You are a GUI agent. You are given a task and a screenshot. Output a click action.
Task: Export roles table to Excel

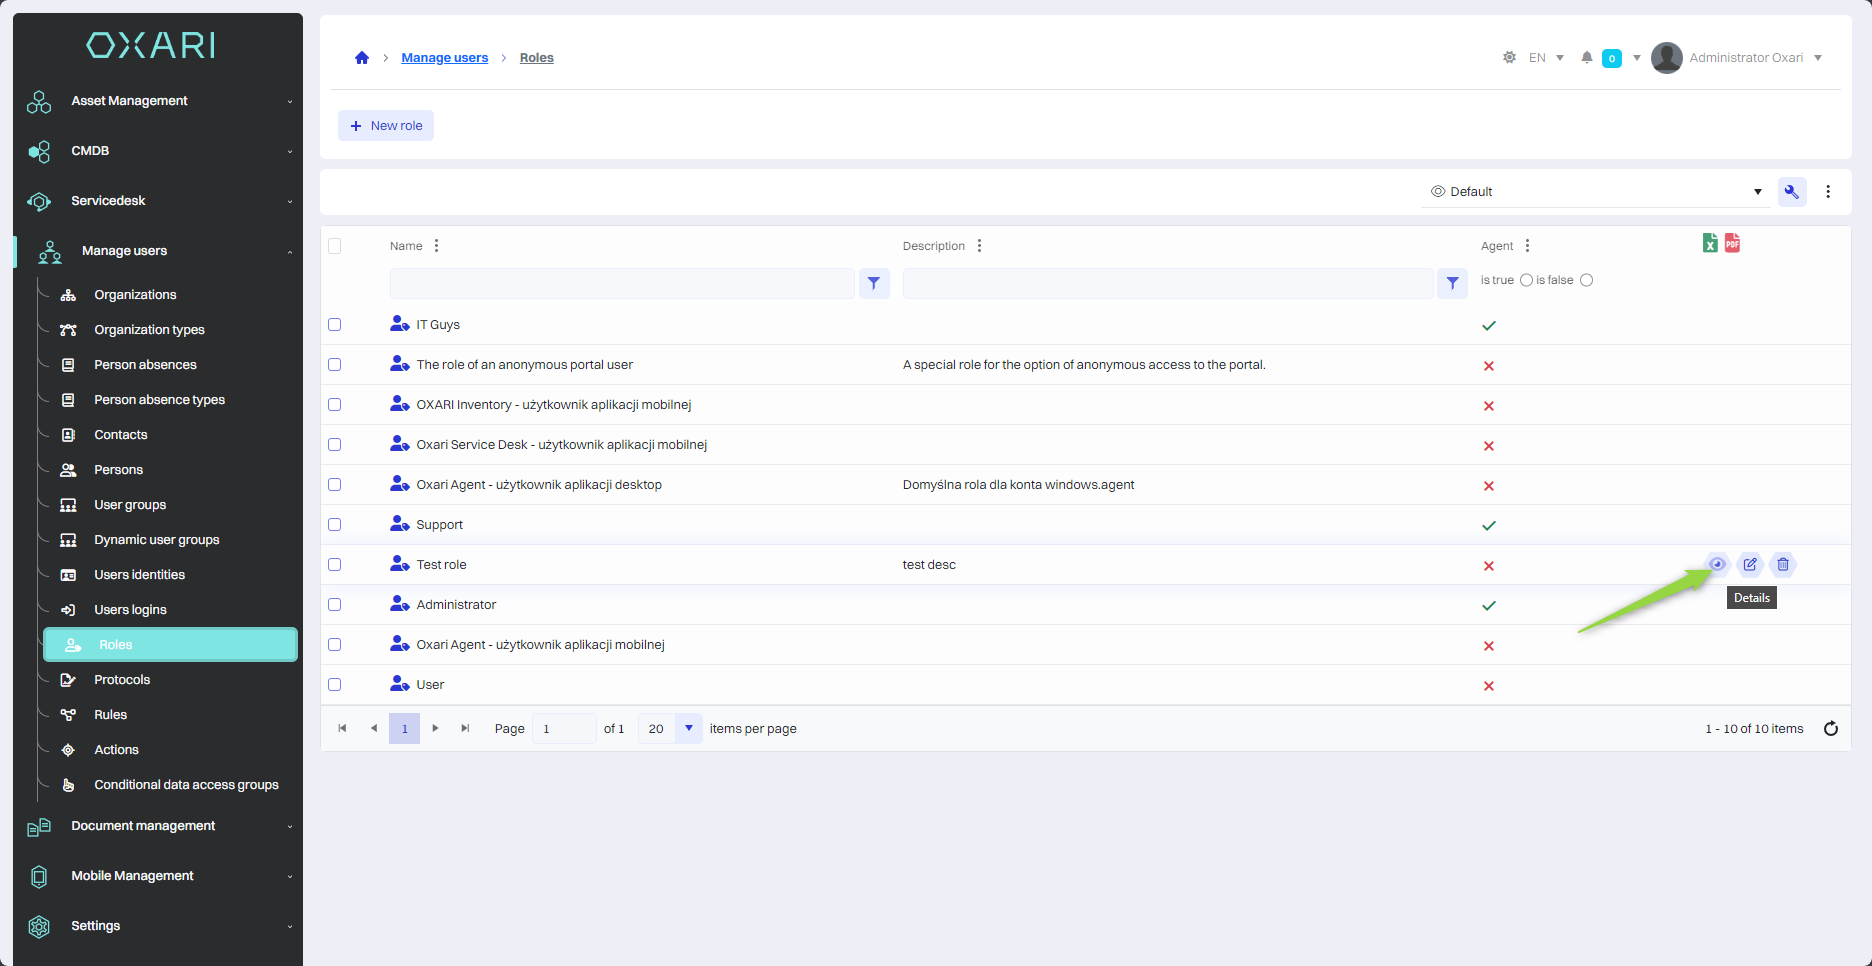[1710, 243]
